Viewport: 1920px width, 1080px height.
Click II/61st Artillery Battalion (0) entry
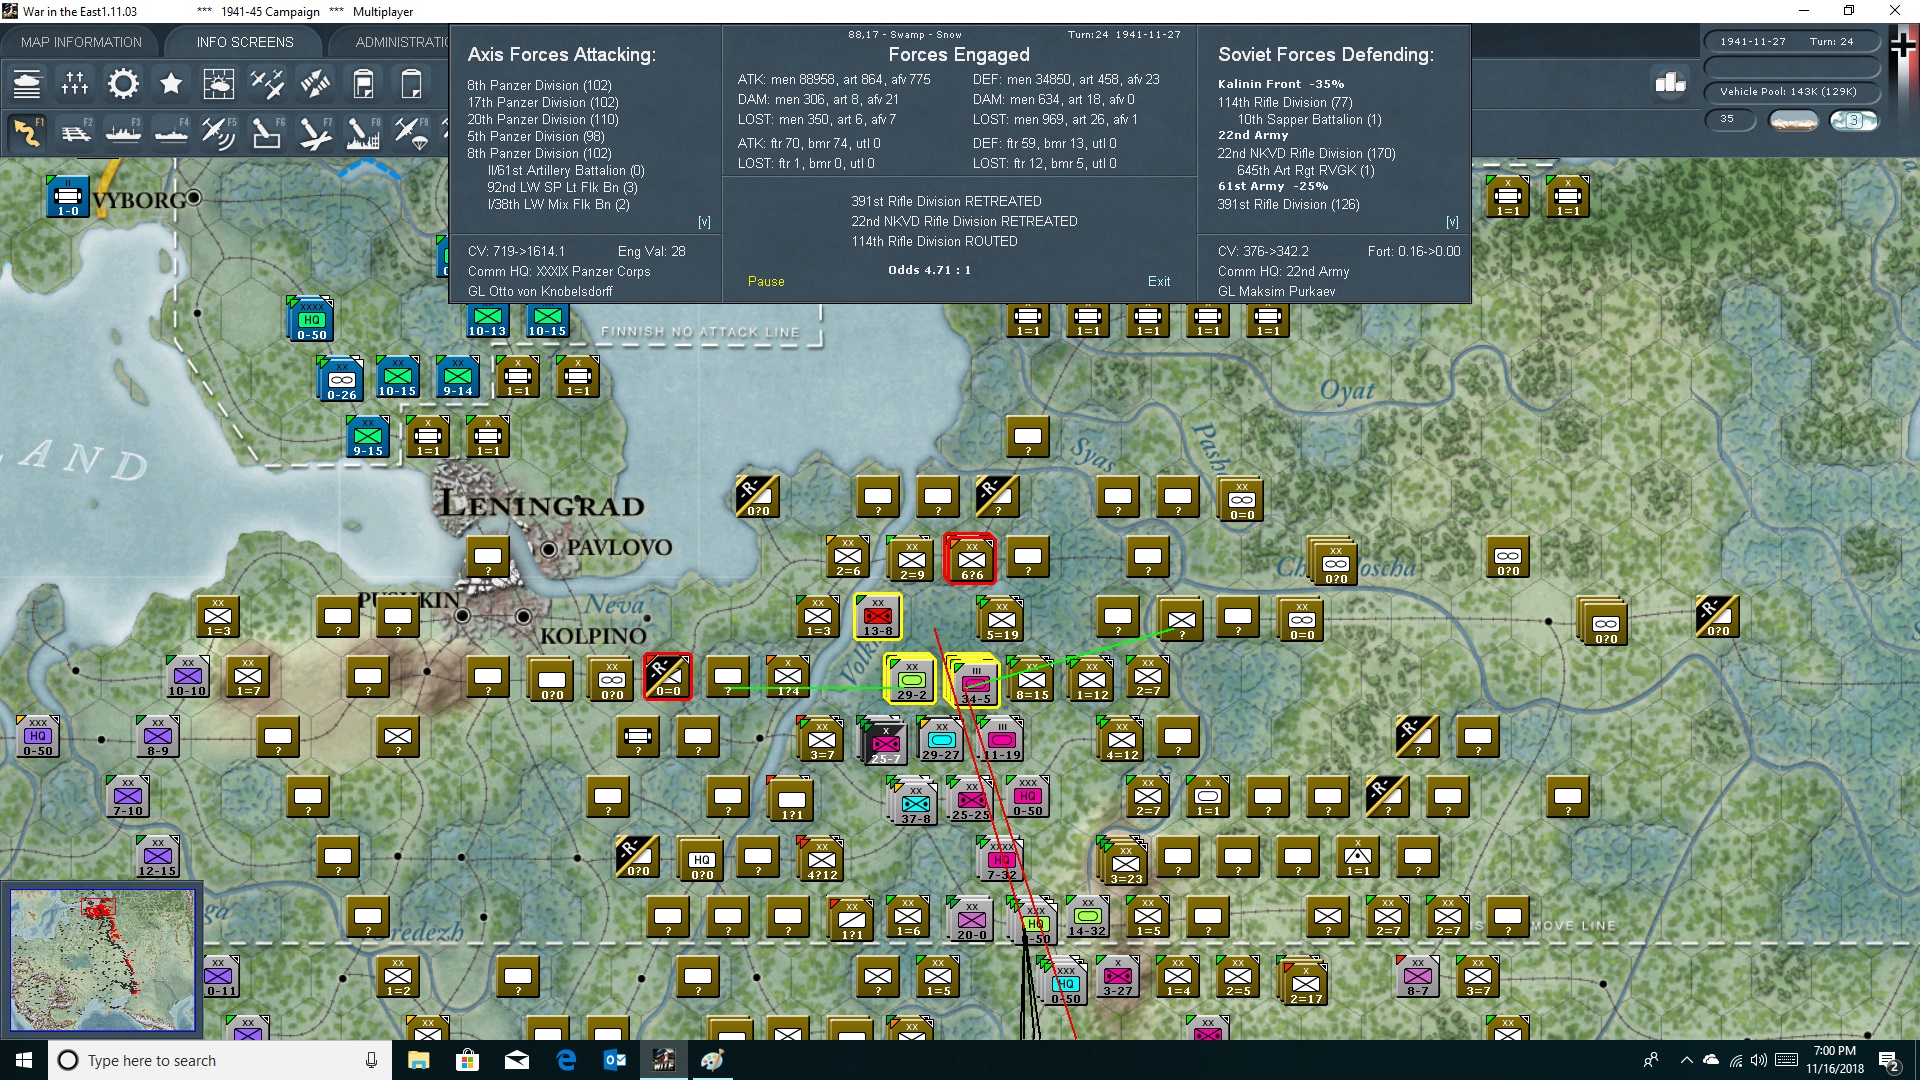pos(566,170)
